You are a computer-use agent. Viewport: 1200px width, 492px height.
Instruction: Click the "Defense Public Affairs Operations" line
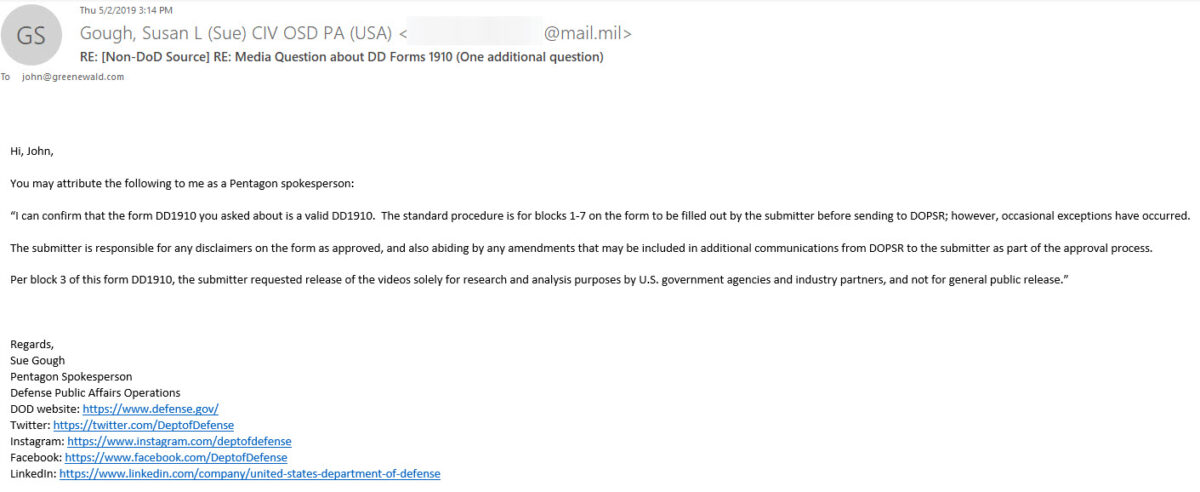95,392
